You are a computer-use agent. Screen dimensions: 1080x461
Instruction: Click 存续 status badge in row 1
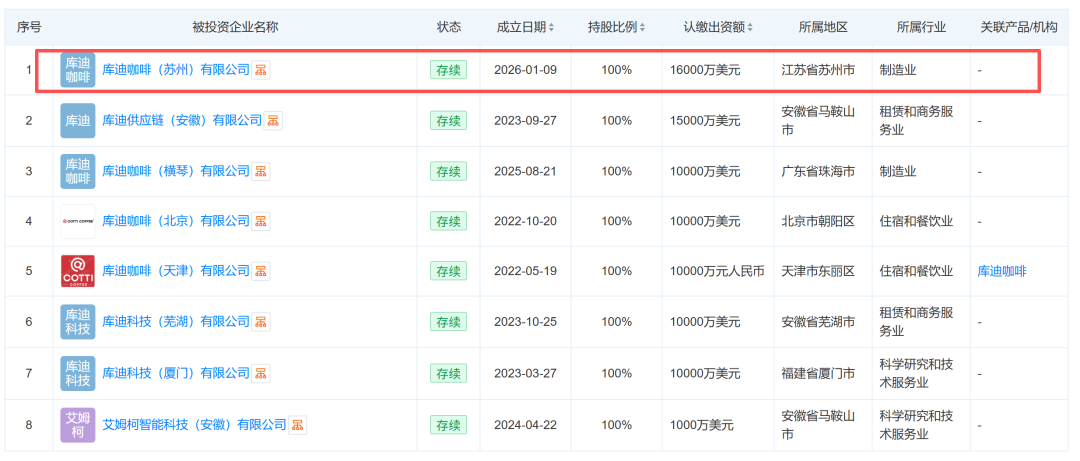click(447, 70)
